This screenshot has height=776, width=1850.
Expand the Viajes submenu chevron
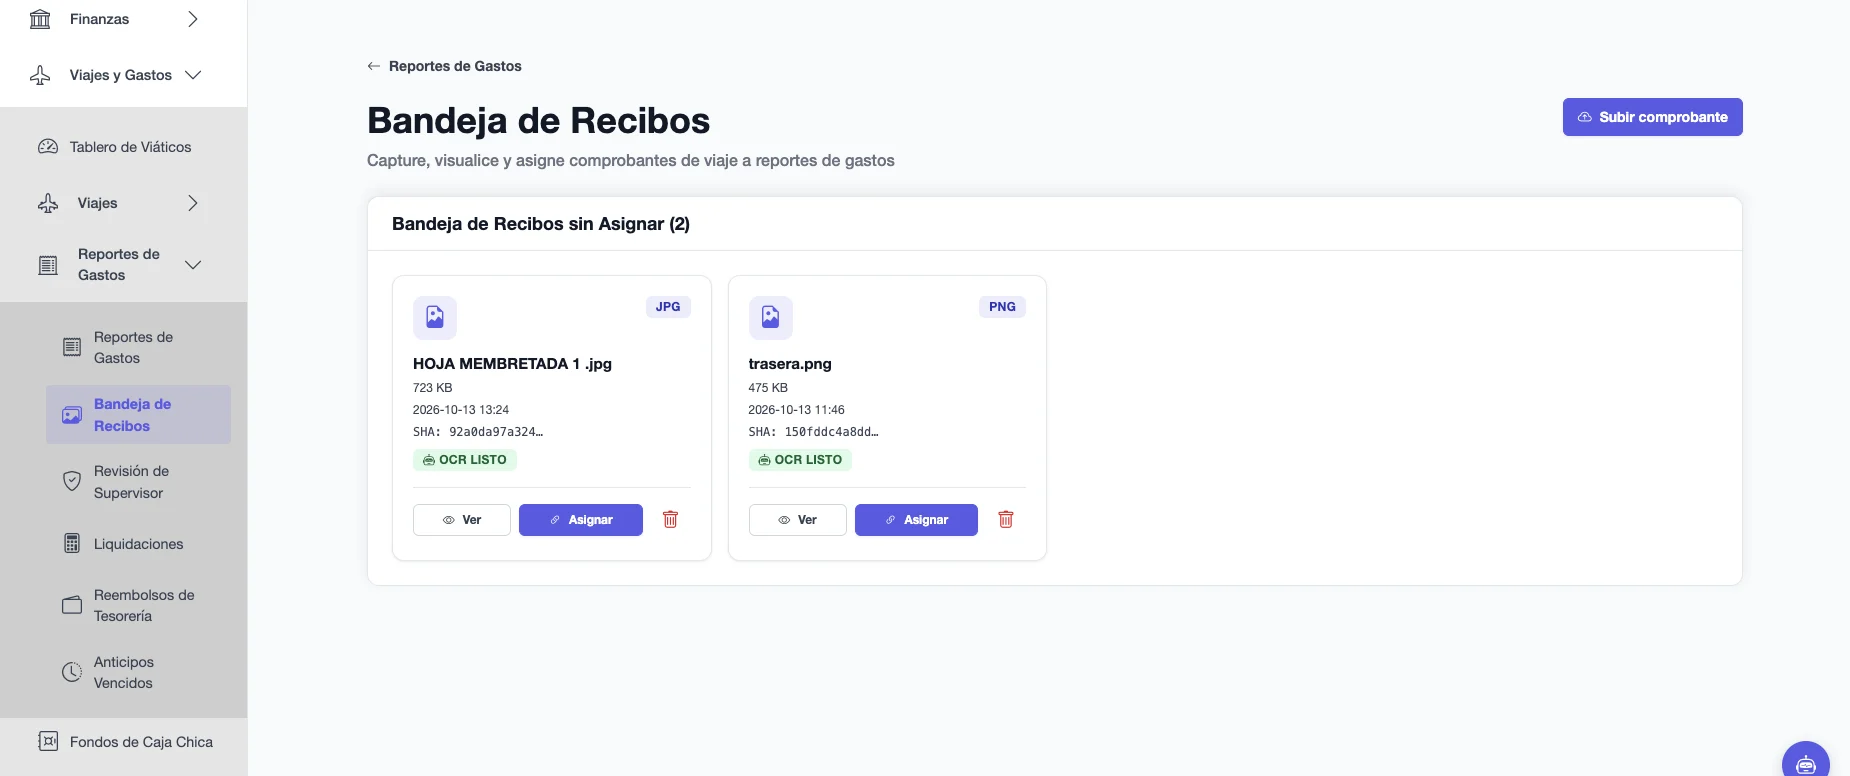point(193,203)
